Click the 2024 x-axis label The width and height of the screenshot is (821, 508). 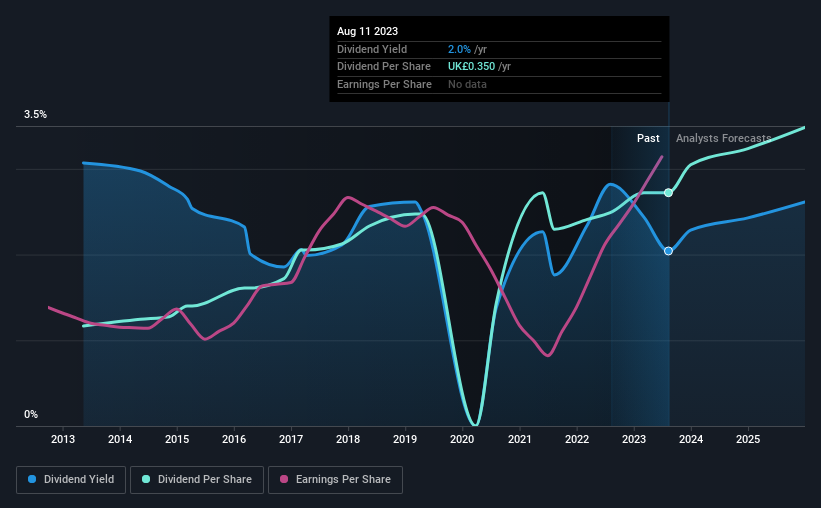coord(691,439)
